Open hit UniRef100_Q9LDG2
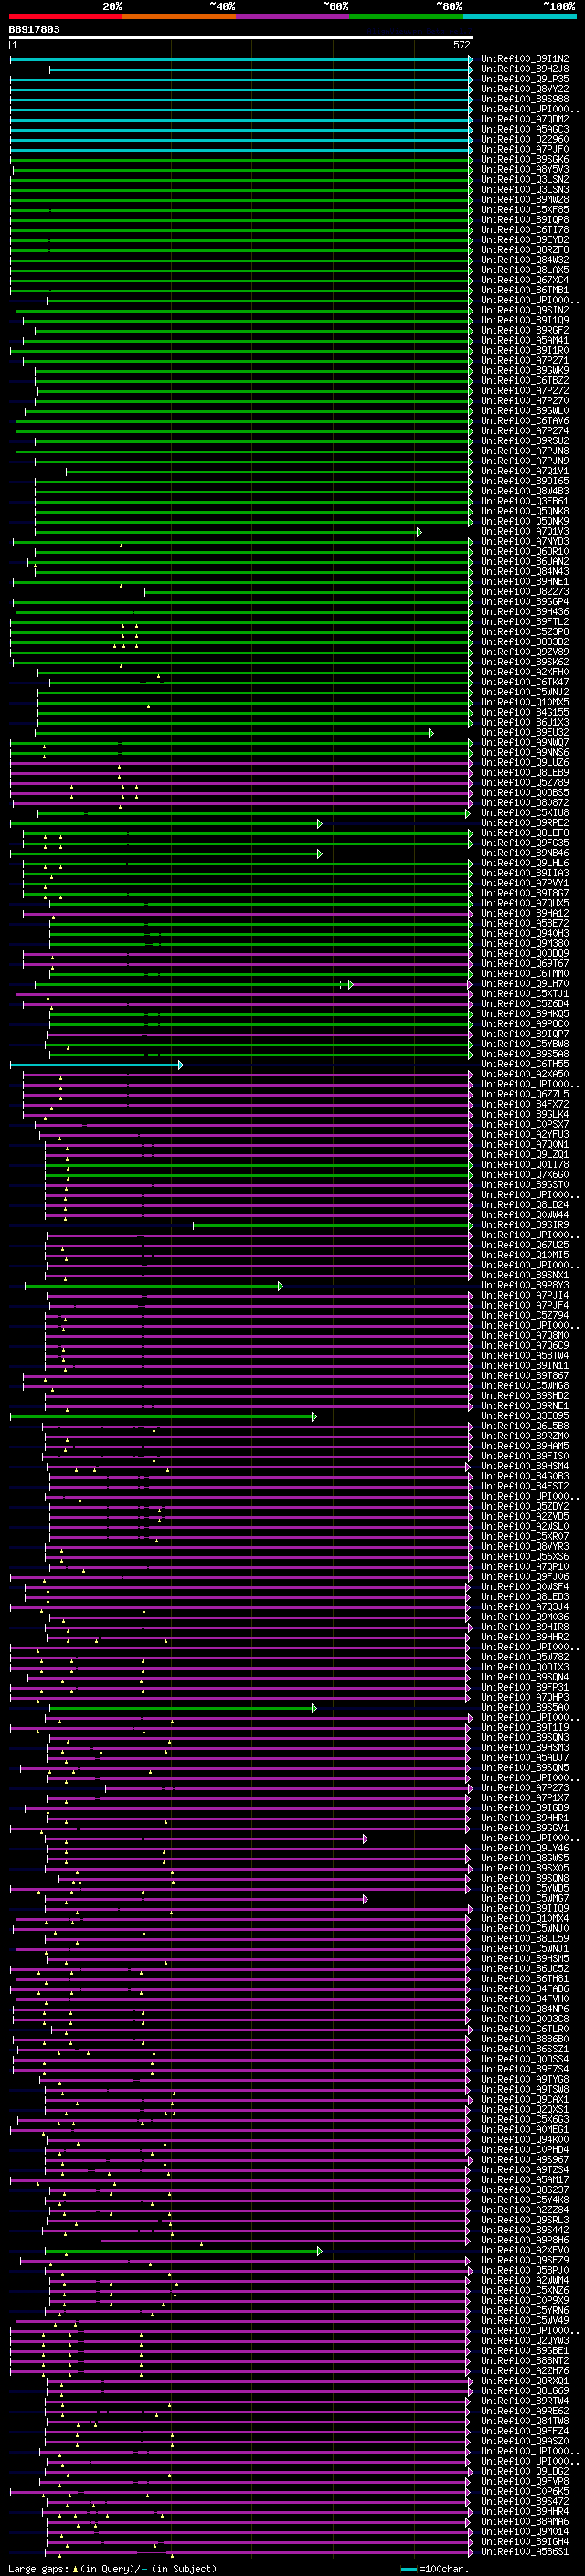 525,2471
